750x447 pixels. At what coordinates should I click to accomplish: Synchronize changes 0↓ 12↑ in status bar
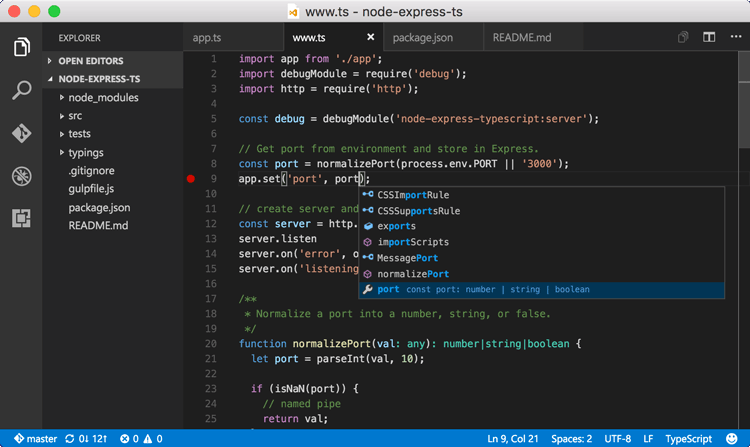(86, 438)
